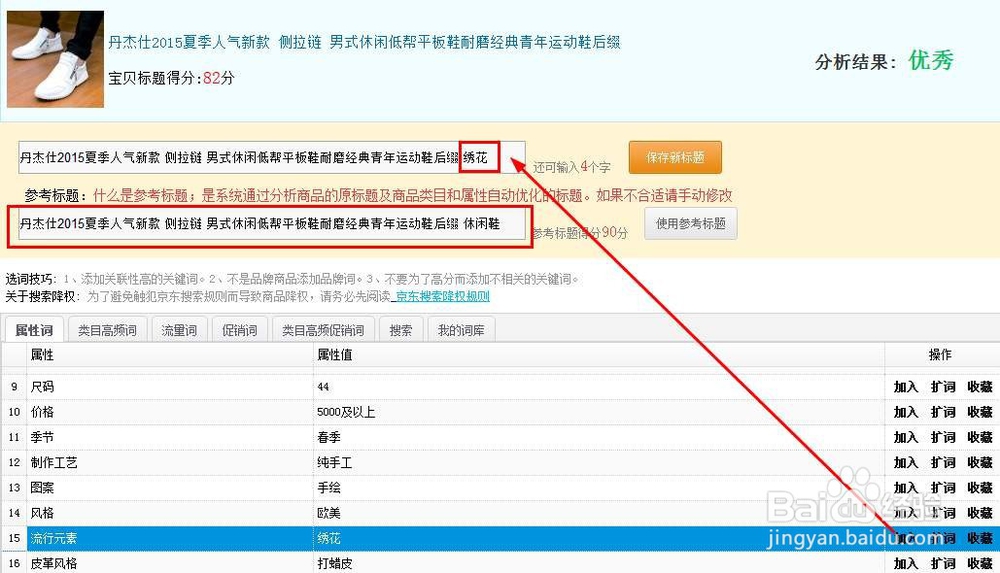This screenshot has height=573, width=1000.
Task: Select the 价格 attribute cell
Action: (x=170, y=412)
